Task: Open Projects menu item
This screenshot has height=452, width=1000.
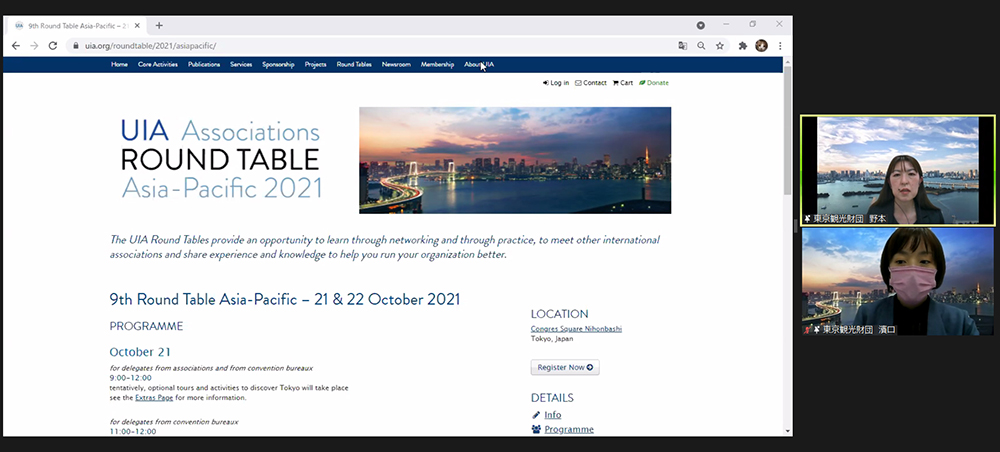Action: tap(316, 64)
